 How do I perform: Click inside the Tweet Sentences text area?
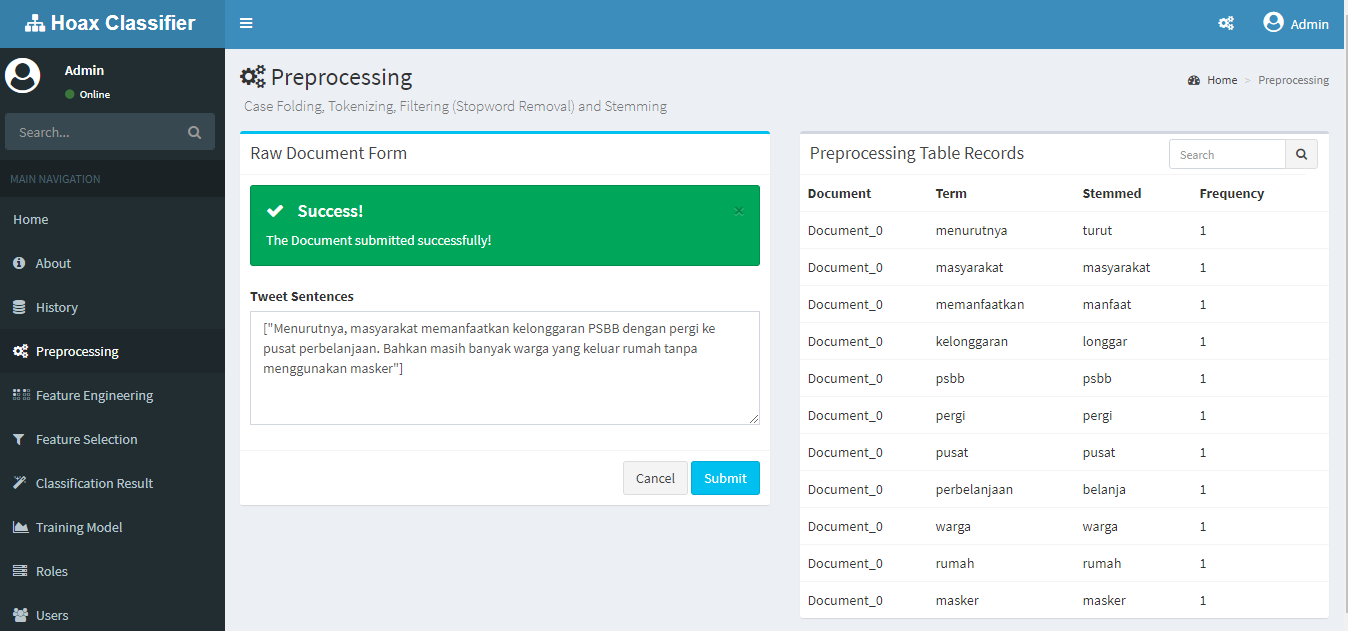(505, 368)
